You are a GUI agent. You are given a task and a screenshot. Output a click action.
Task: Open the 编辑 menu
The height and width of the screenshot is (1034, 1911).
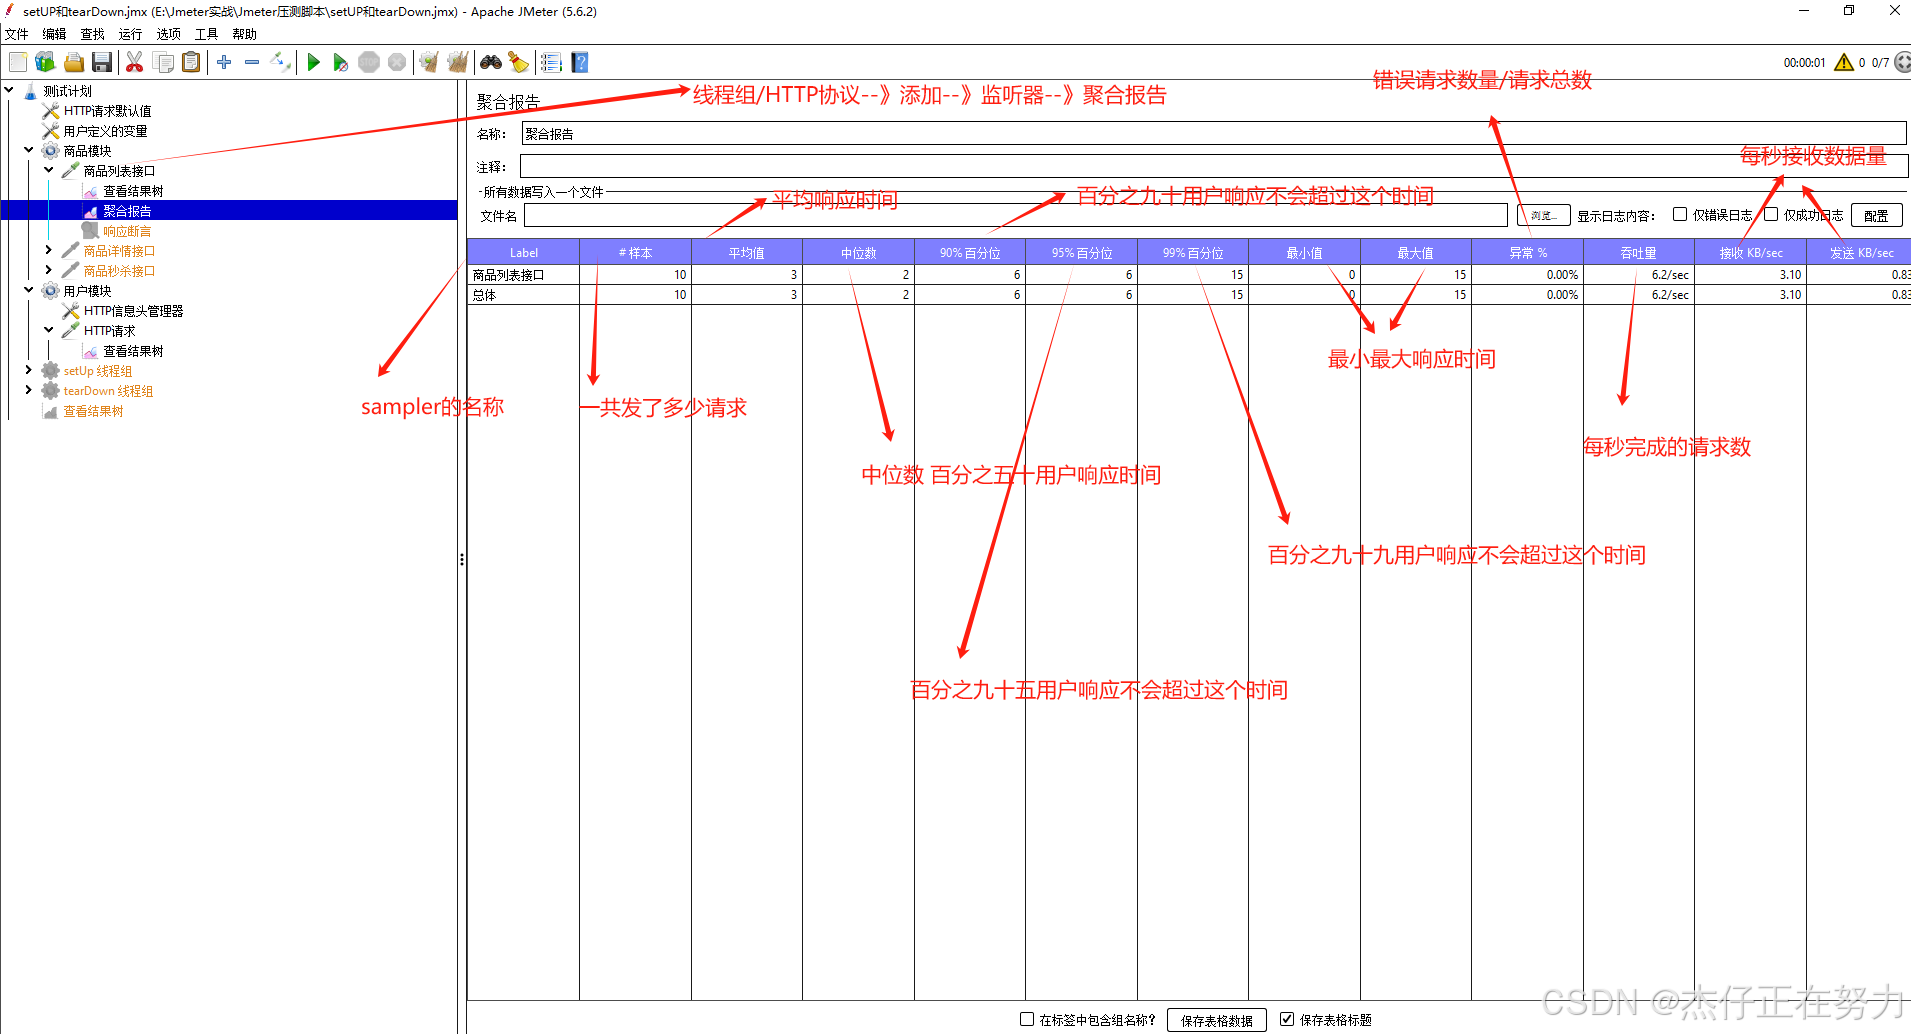click(x=54, y=34)
